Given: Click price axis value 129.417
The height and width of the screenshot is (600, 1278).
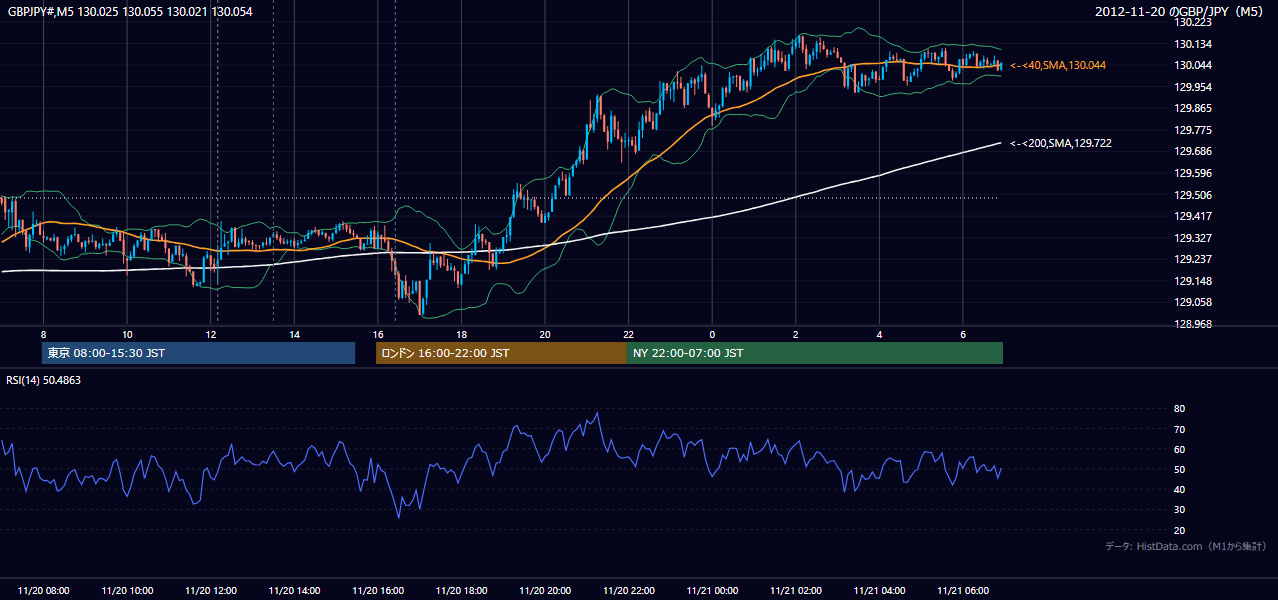Looking at the screenshot, I should (x=1195, y=216).
